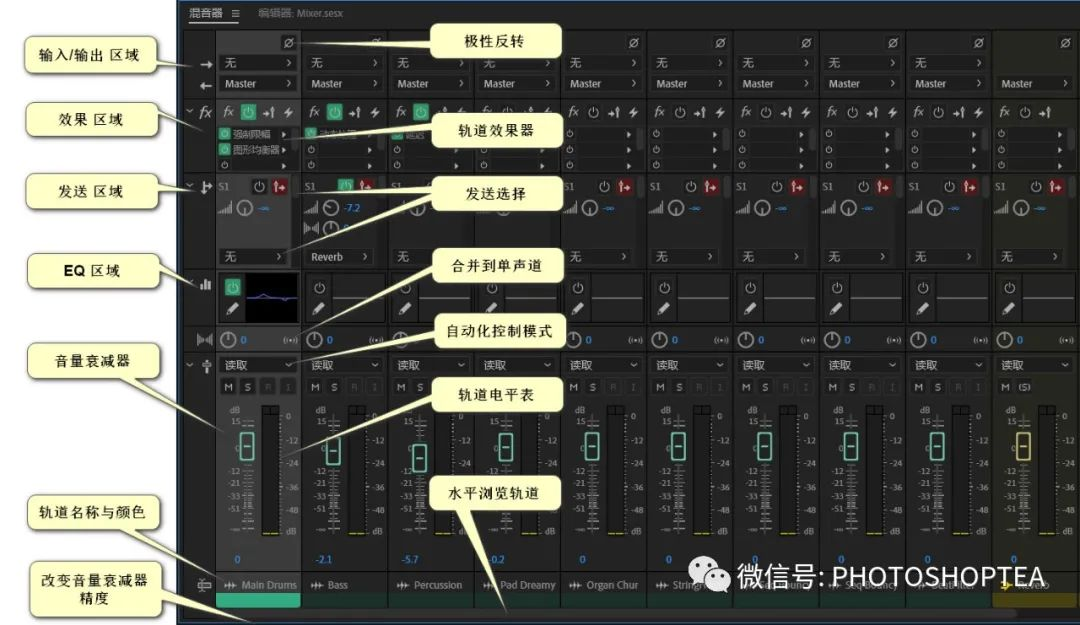Solo the Bass track

[335, 387]
